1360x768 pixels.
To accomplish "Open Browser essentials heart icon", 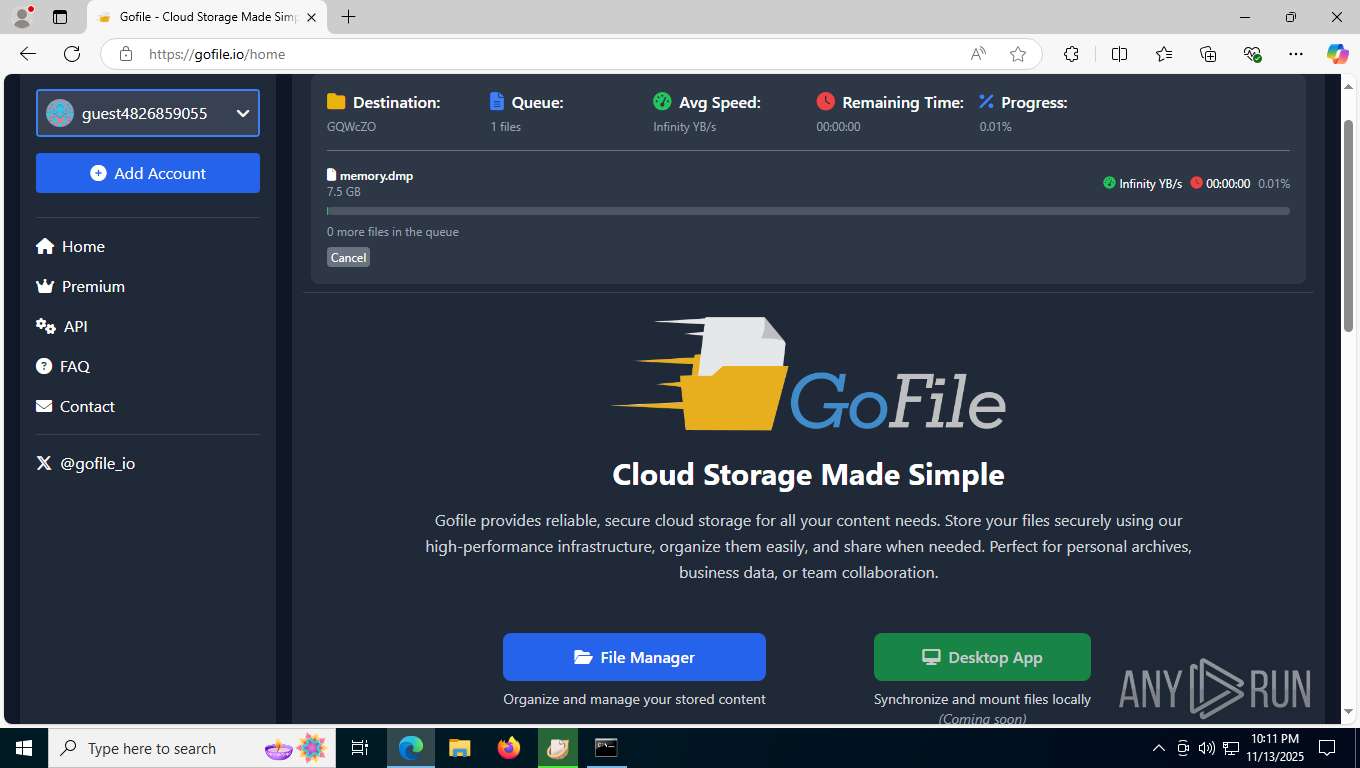I will (1252, 54).
